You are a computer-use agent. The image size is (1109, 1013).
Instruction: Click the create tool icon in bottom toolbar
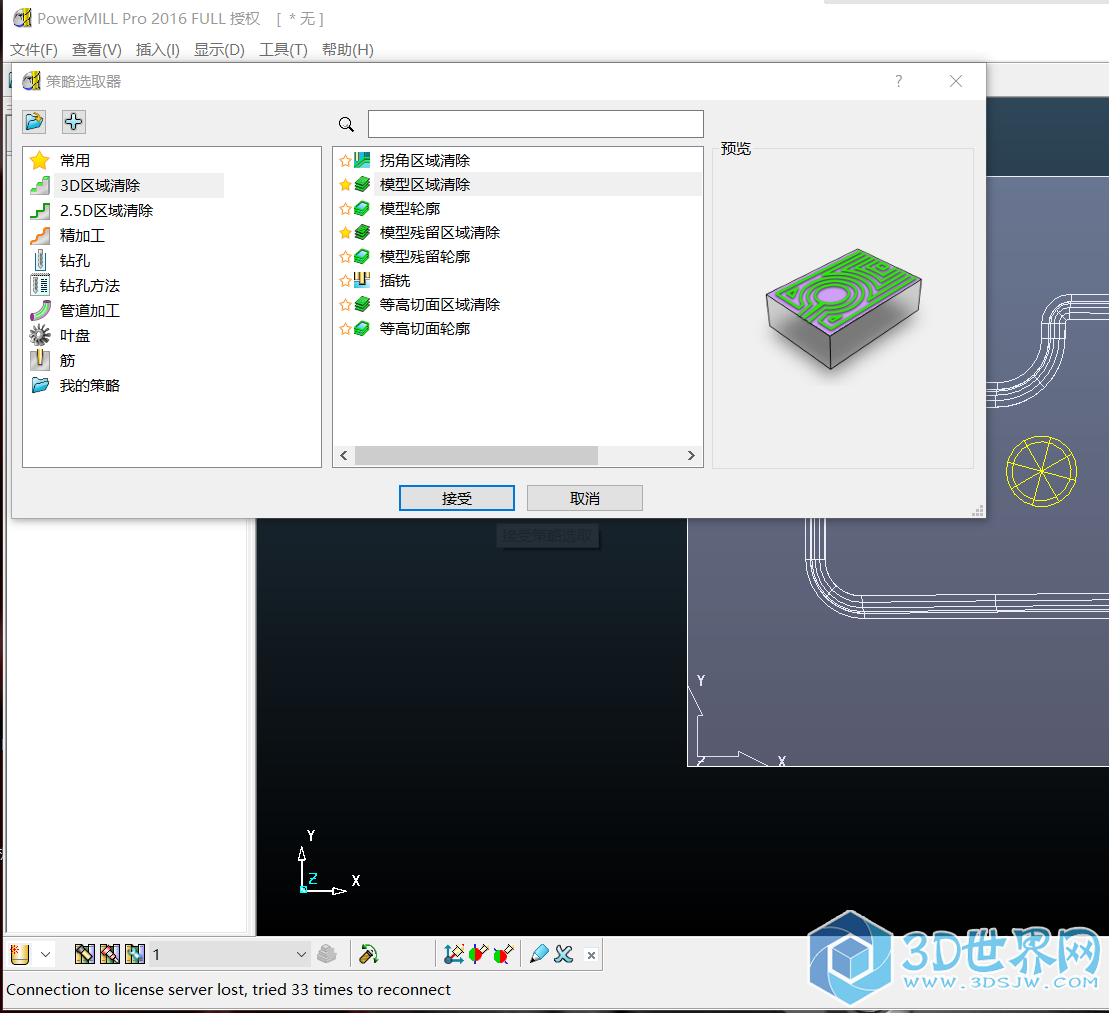(20, 954)
